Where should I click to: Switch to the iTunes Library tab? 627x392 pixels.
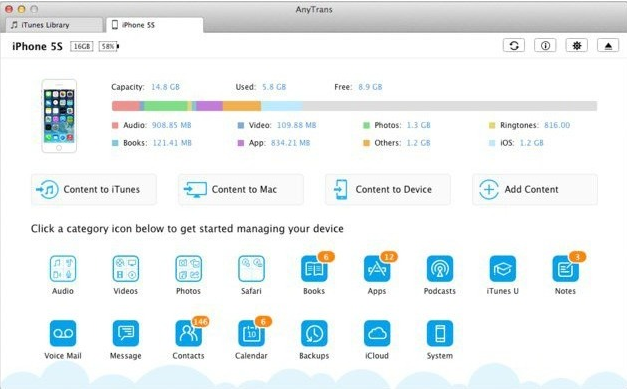54,25
